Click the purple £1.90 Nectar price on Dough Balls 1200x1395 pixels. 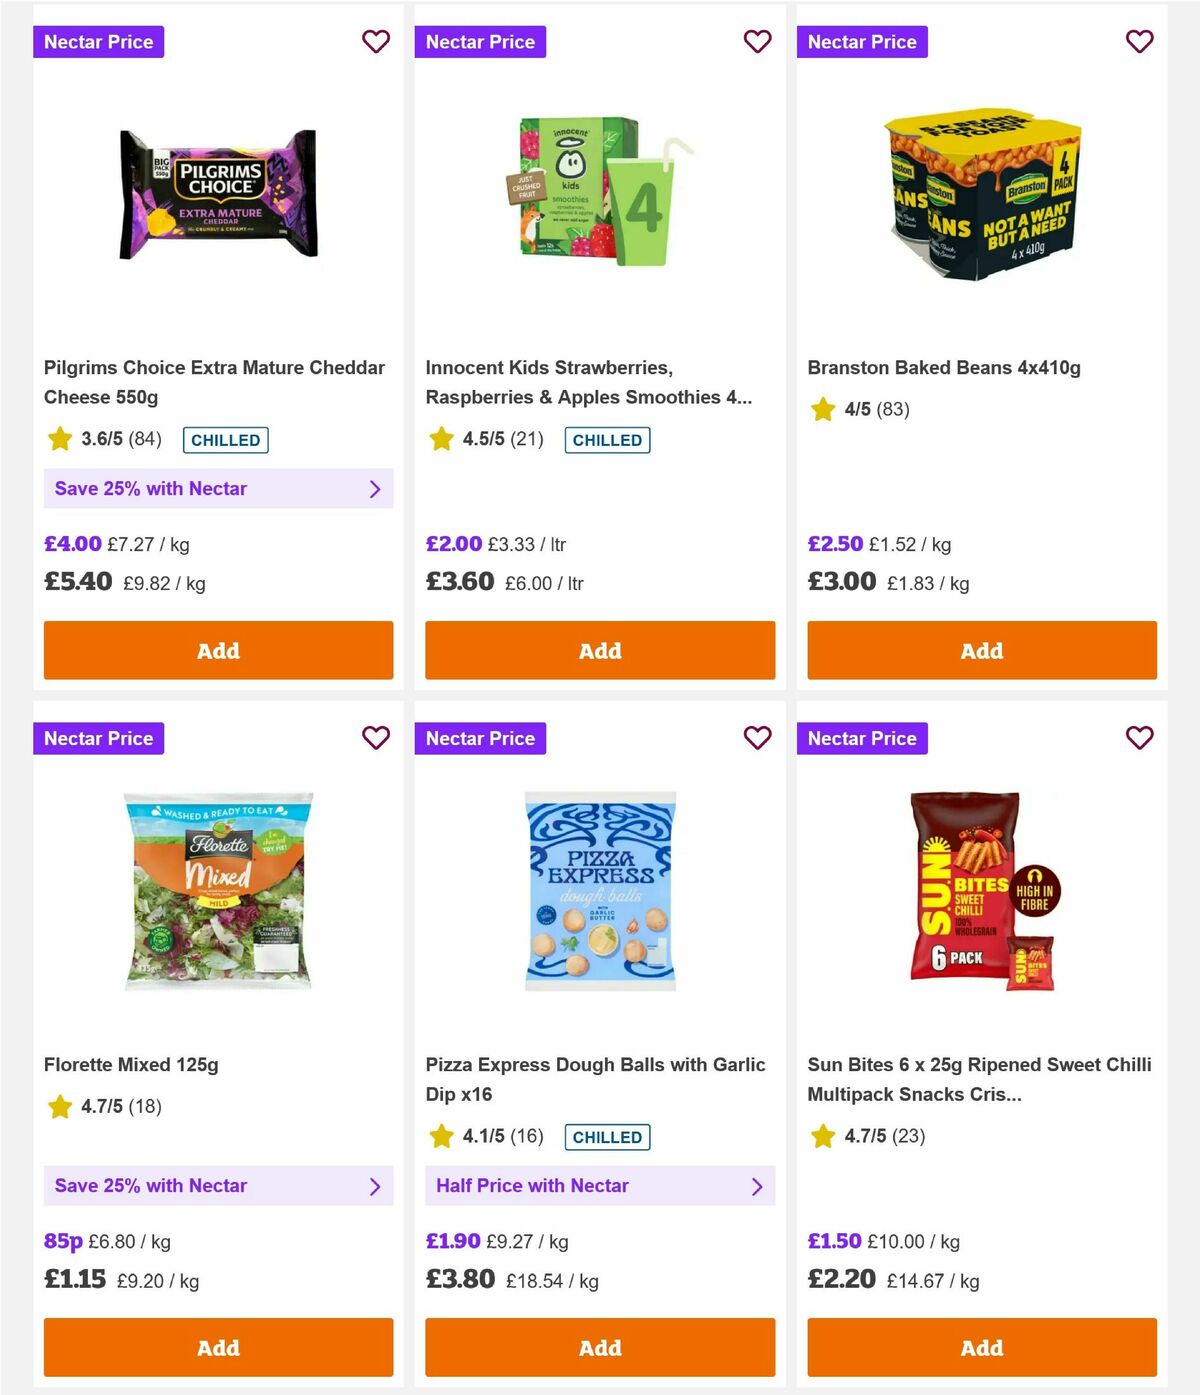[x=453, y=1241]
